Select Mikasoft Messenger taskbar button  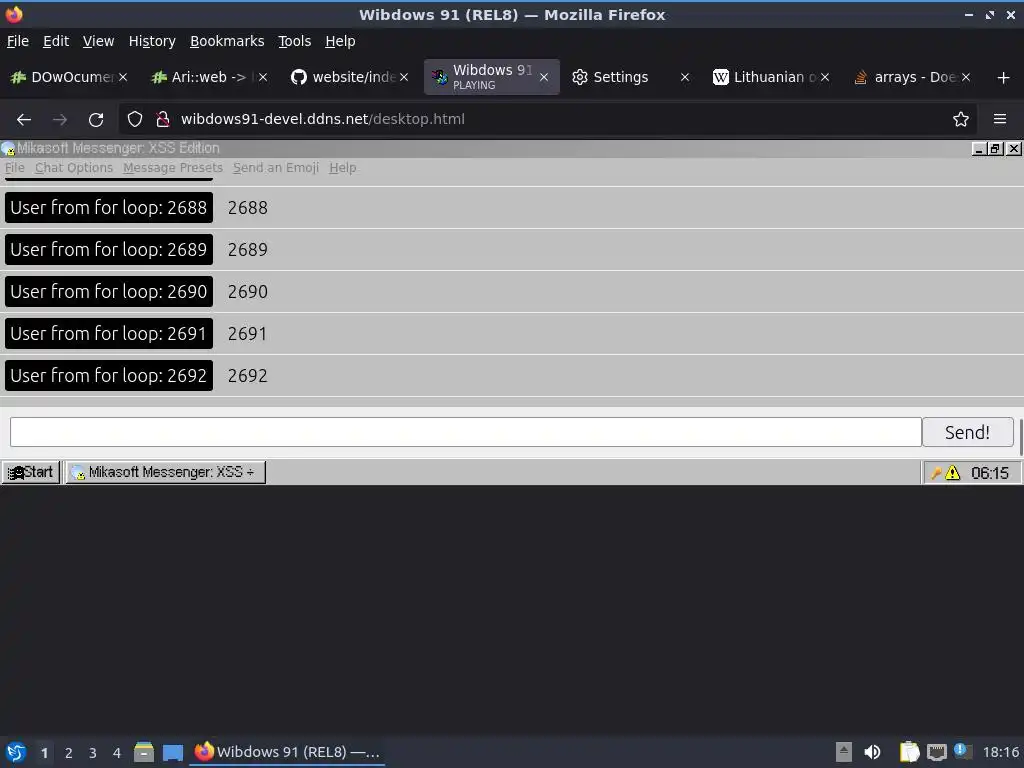(x=165, y=472)
